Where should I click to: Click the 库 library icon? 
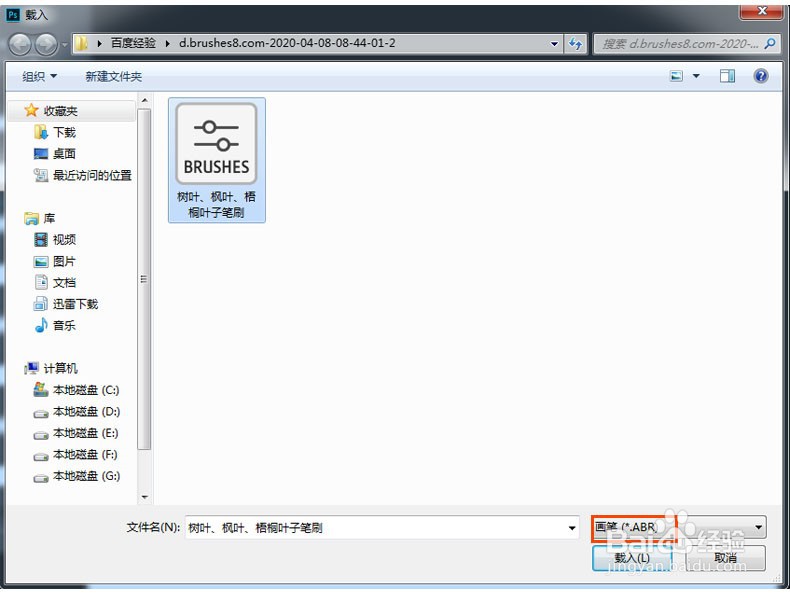coord(31,218)
